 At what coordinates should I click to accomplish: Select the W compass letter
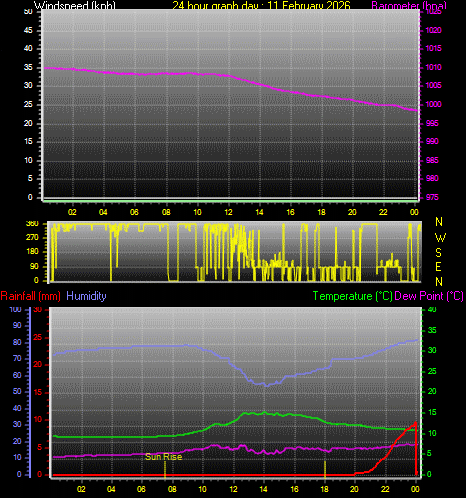click(x=440, y=238)
